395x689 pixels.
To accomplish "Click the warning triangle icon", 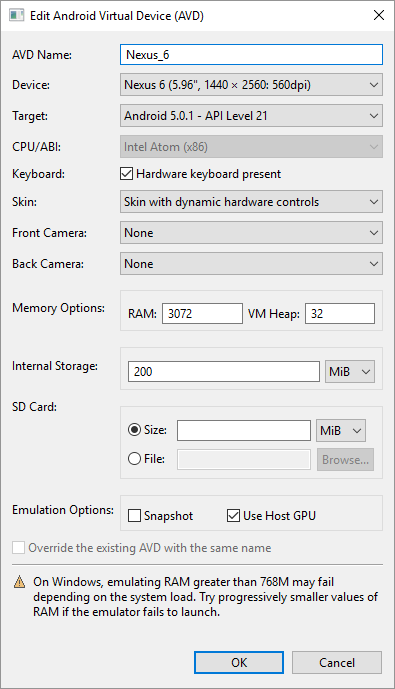I will point(19,582).
